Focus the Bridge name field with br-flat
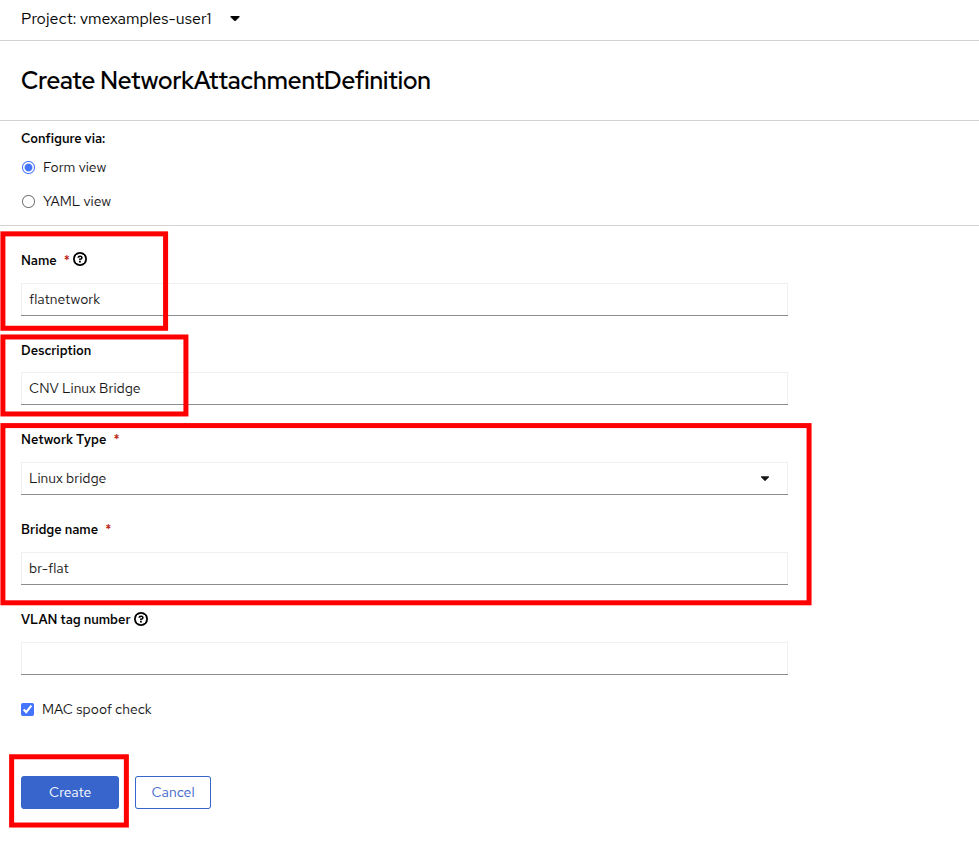 click(404, 568)
